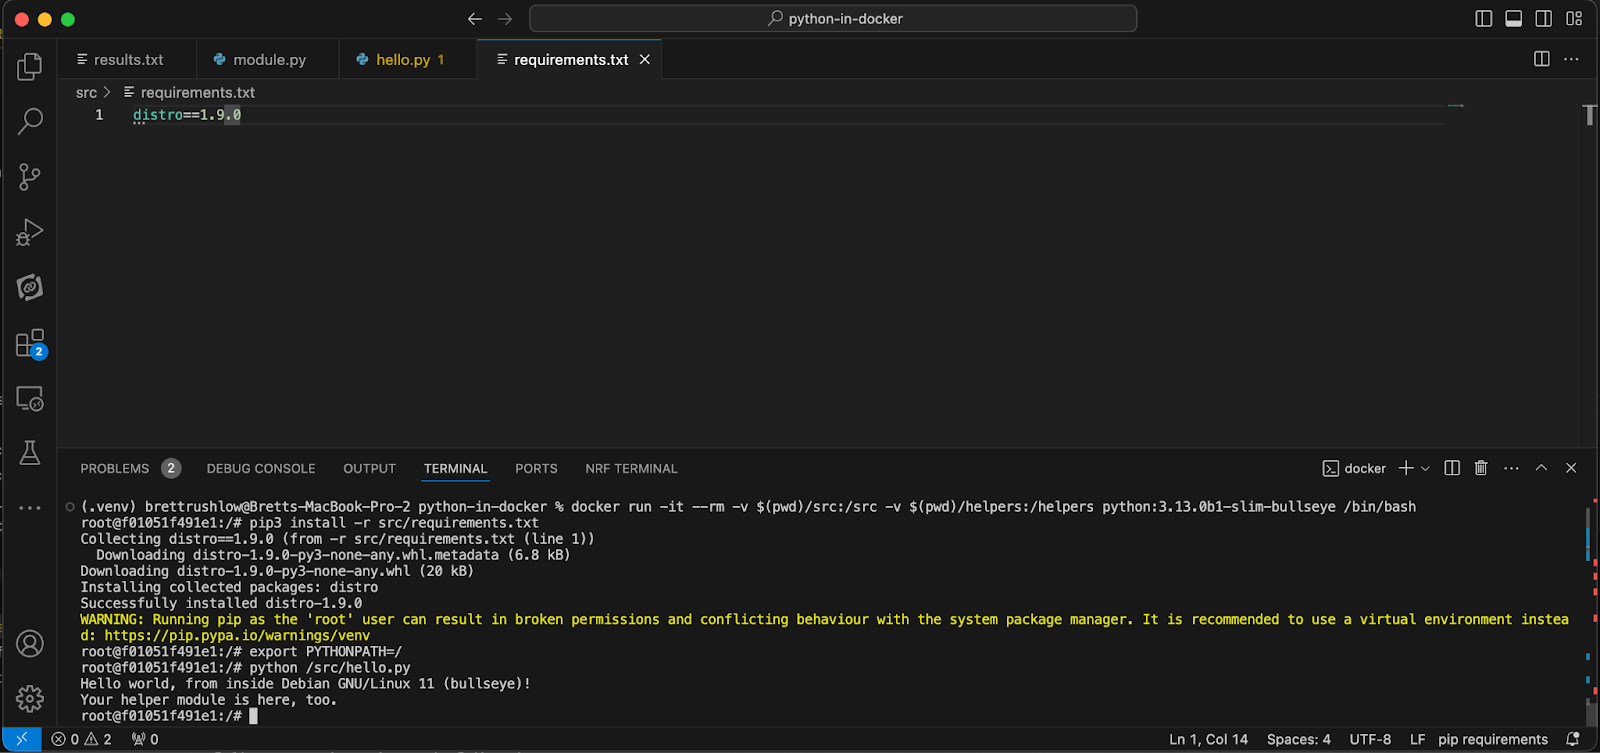1600x753 pixels.
Task: Toggle the primary side bar layout button
Action: (1484, 19)
